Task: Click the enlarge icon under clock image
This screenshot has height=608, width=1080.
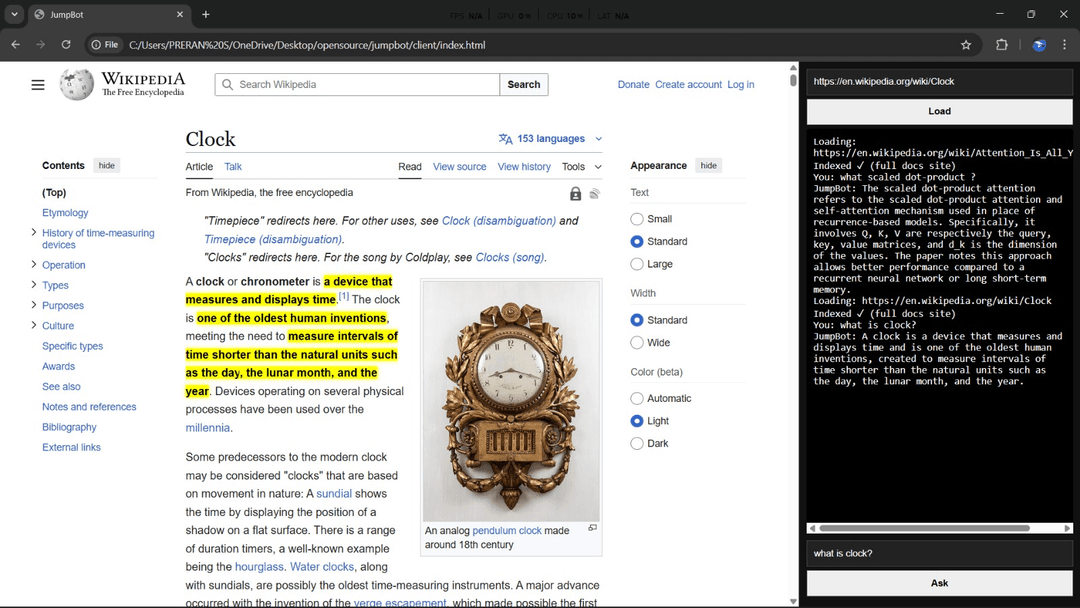Action: (x=592, y=528)
